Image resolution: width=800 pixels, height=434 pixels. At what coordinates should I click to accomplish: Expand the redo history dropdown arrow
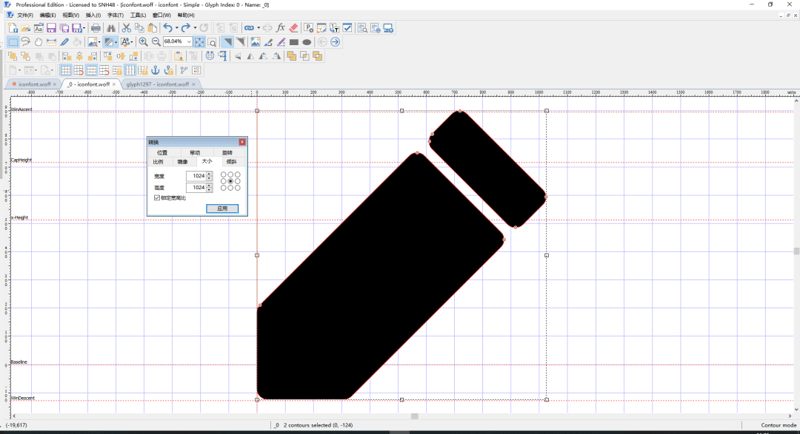(195, 29)
